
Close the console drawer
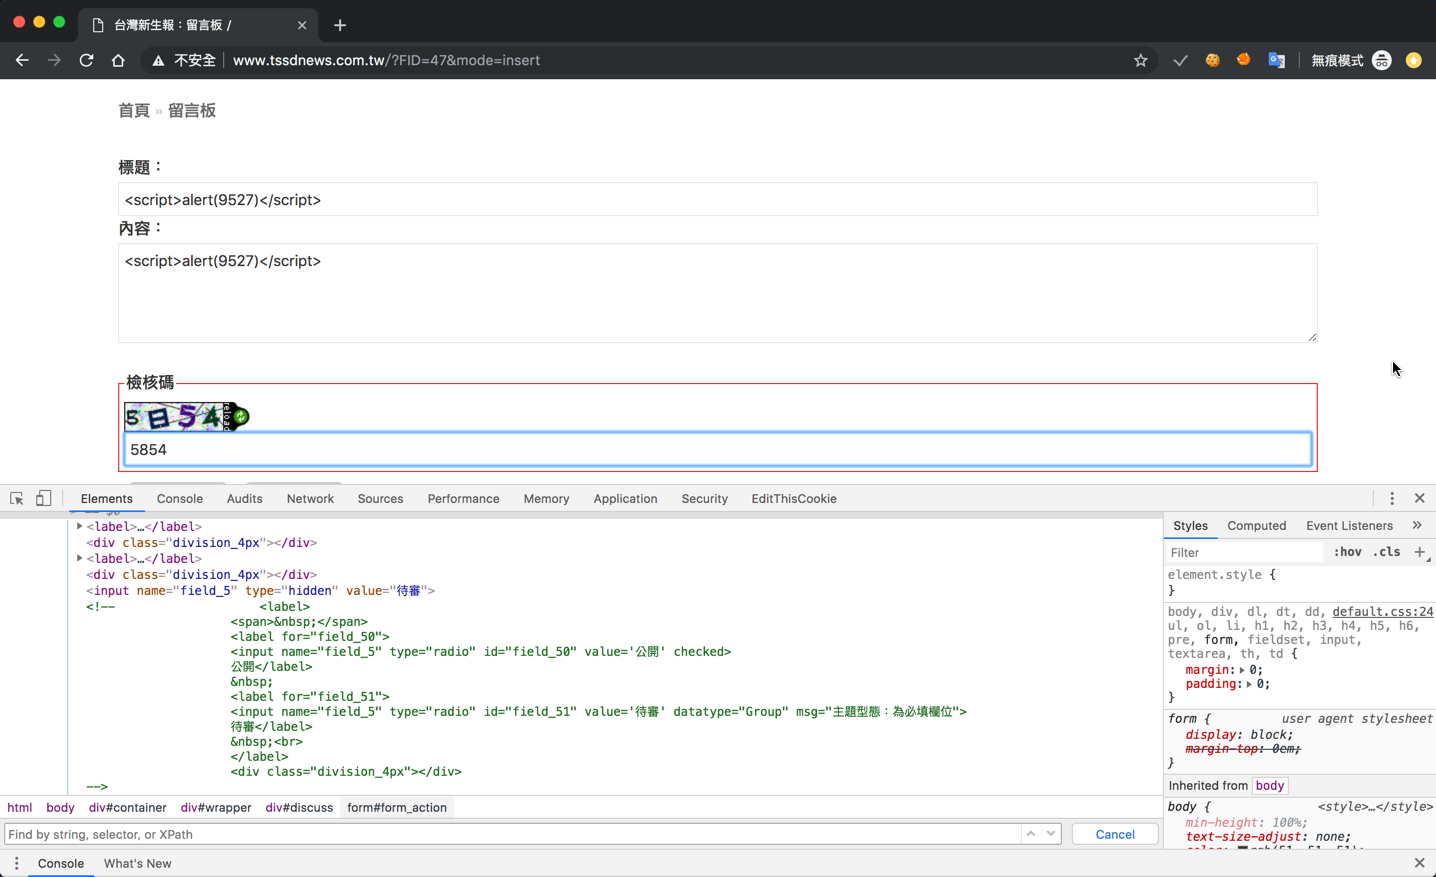(x=1420, y=863)
